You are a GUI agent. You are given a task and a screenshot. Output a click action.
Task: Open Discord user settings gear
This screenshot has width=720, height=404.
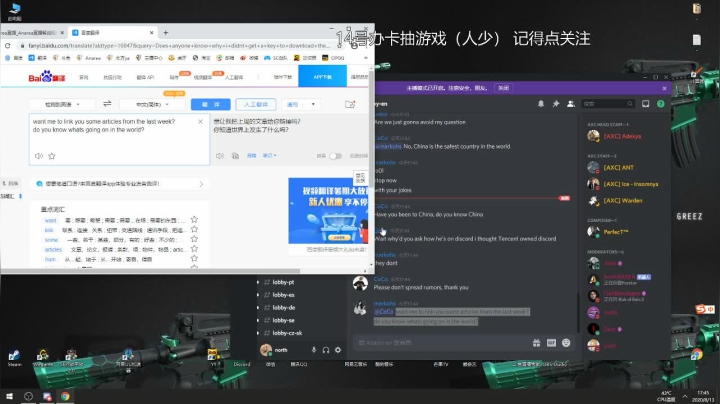338,350
